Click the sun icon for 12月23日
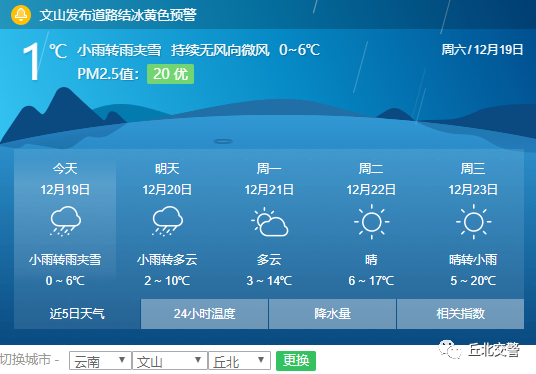 click(x=473, y=222)
